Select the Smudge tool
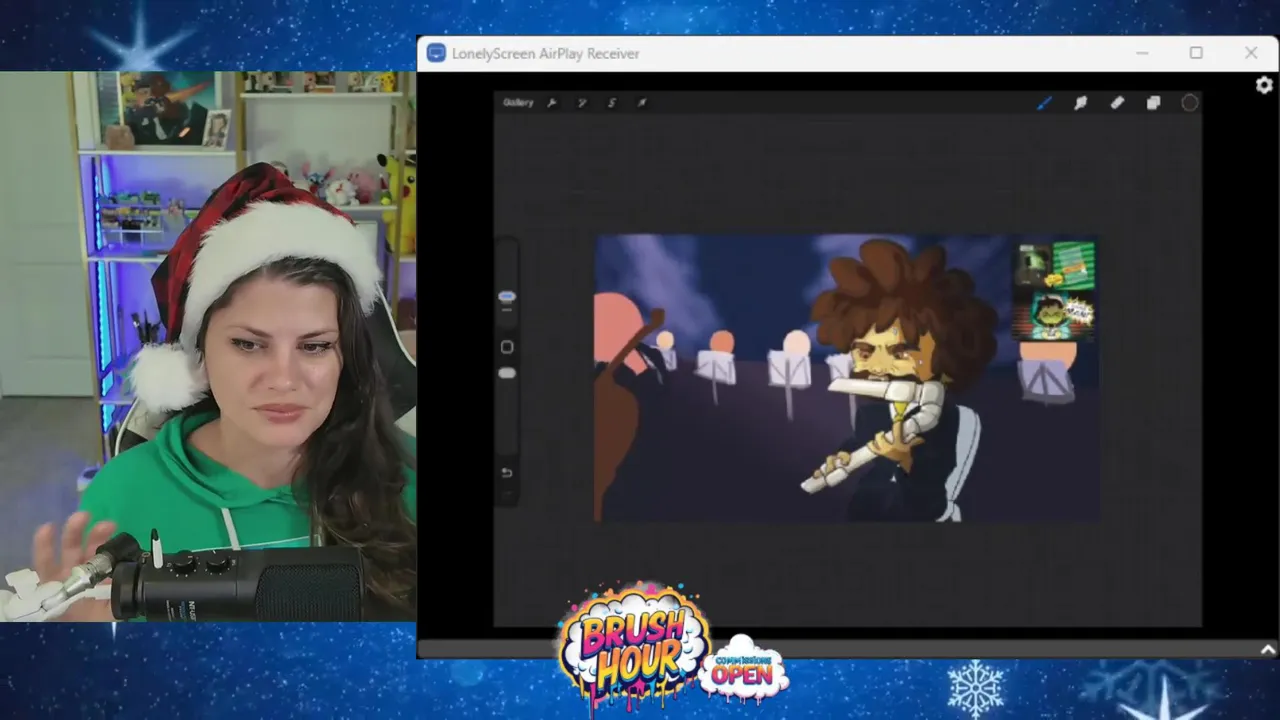 pos(1081,102)
